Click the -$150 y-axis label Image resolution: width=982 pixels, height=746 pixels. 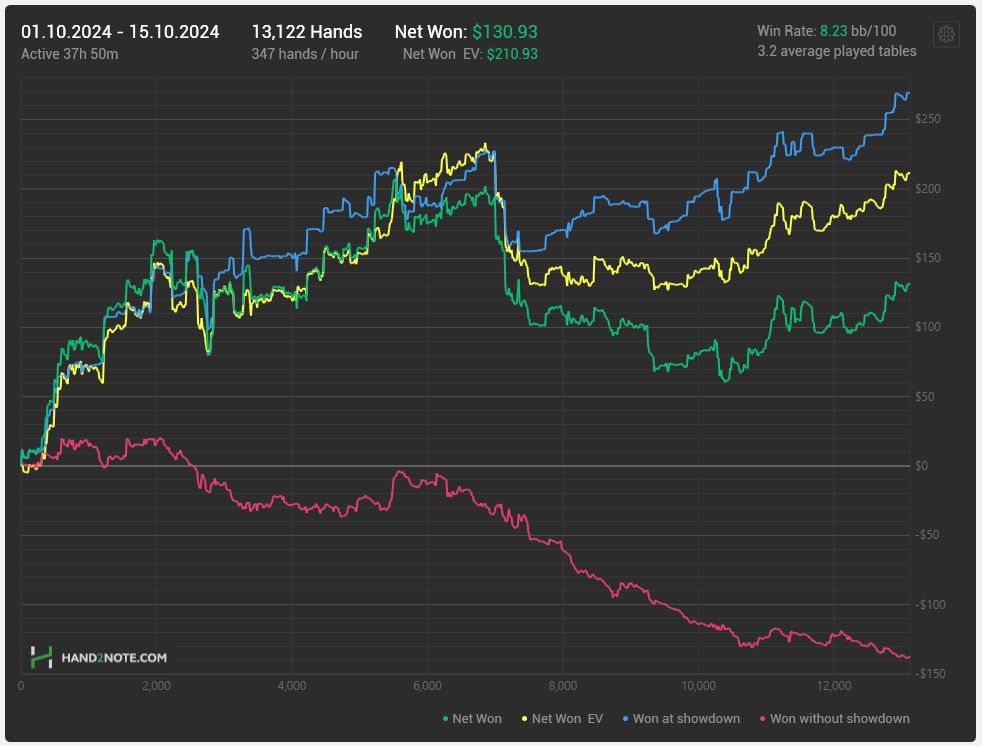[x=930, y=674]
